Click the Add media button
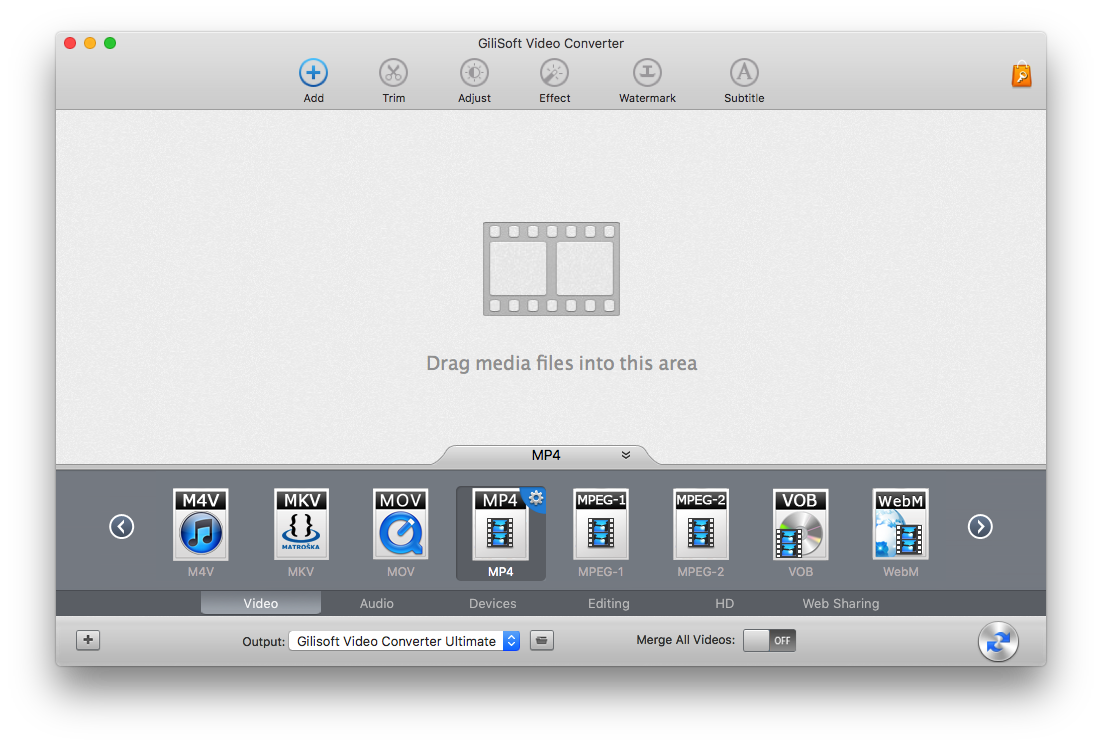 click(x=313, y=81)
